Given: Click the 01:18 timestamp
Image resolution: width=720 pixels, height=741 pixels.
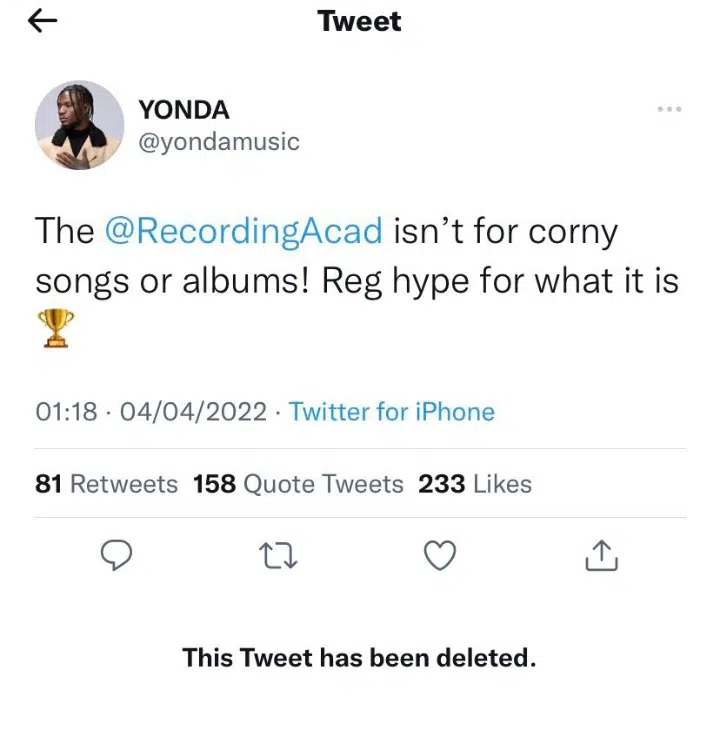Looking at the screenshot, I should coord(64,412).
